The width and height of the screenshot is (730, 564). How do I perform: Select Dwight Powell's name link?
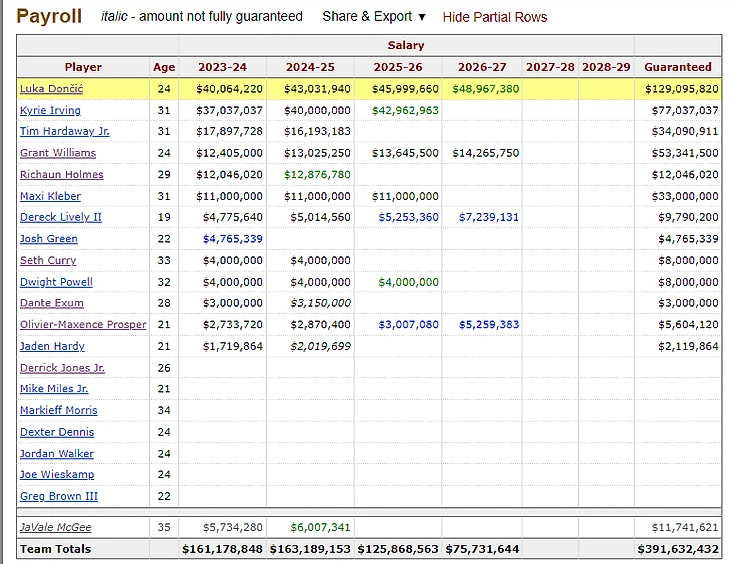56,282
